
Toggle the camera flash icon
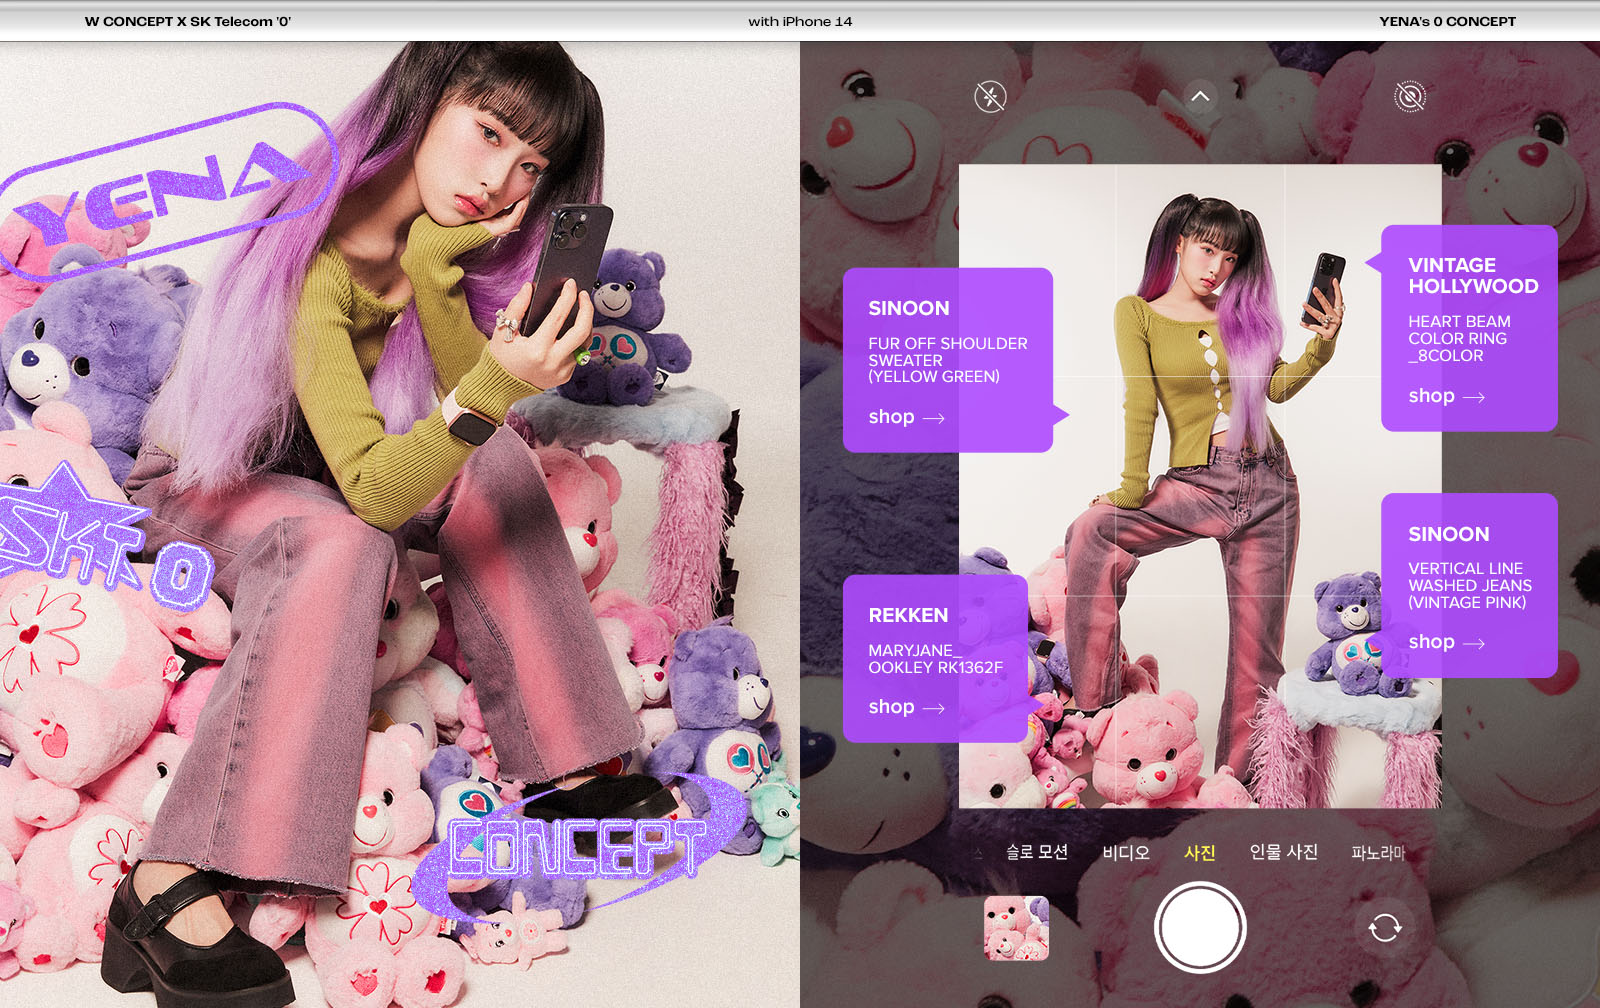(990, 97)
